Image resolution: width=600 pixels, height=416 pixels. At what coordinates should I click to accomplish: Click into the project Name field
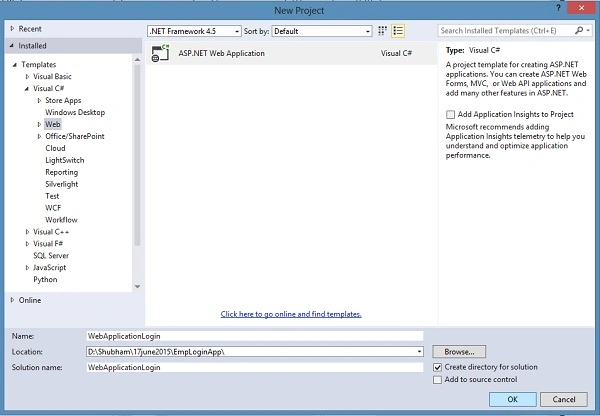pos(255,336)
